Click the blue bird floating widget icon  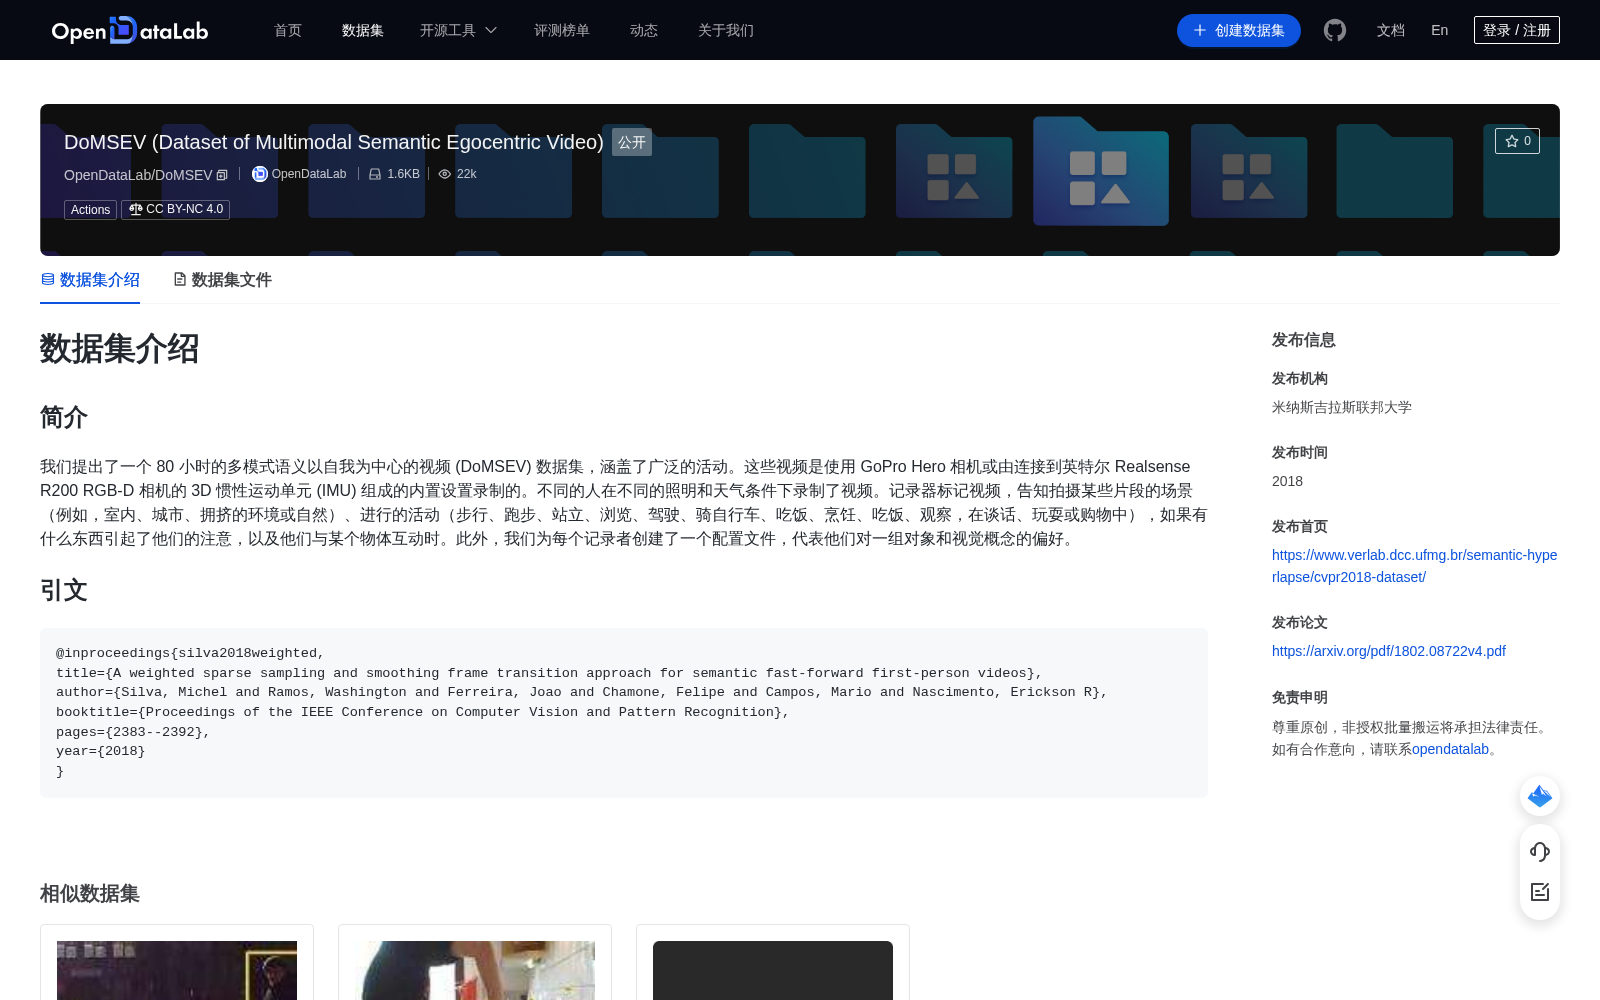coord(1540,796)
